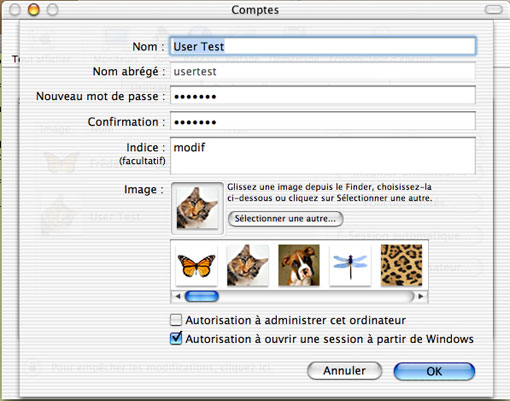Click the Nom abrégé field usertest
The height and width of the screenshot is (401, 510).
(323, 71)
